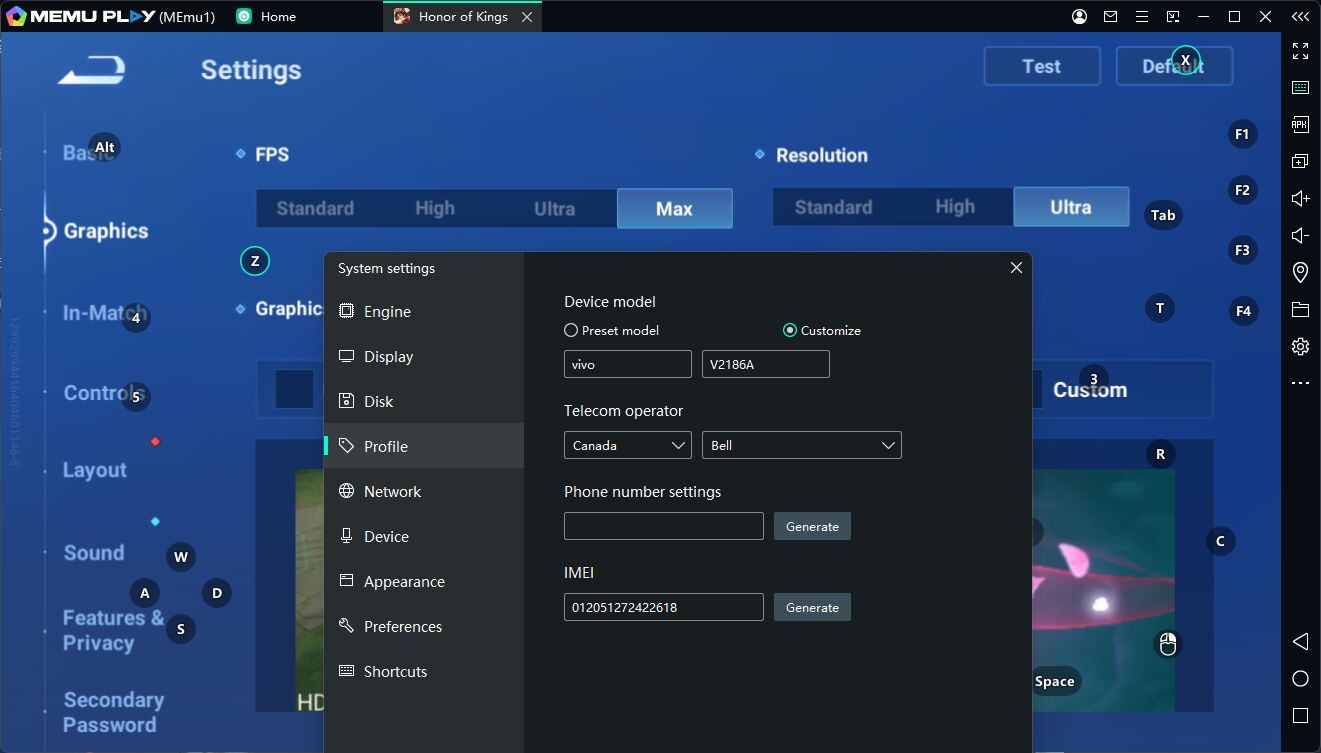Generate a new phone number
This screenshot has height=753, width=1321.
click(812, 526)
